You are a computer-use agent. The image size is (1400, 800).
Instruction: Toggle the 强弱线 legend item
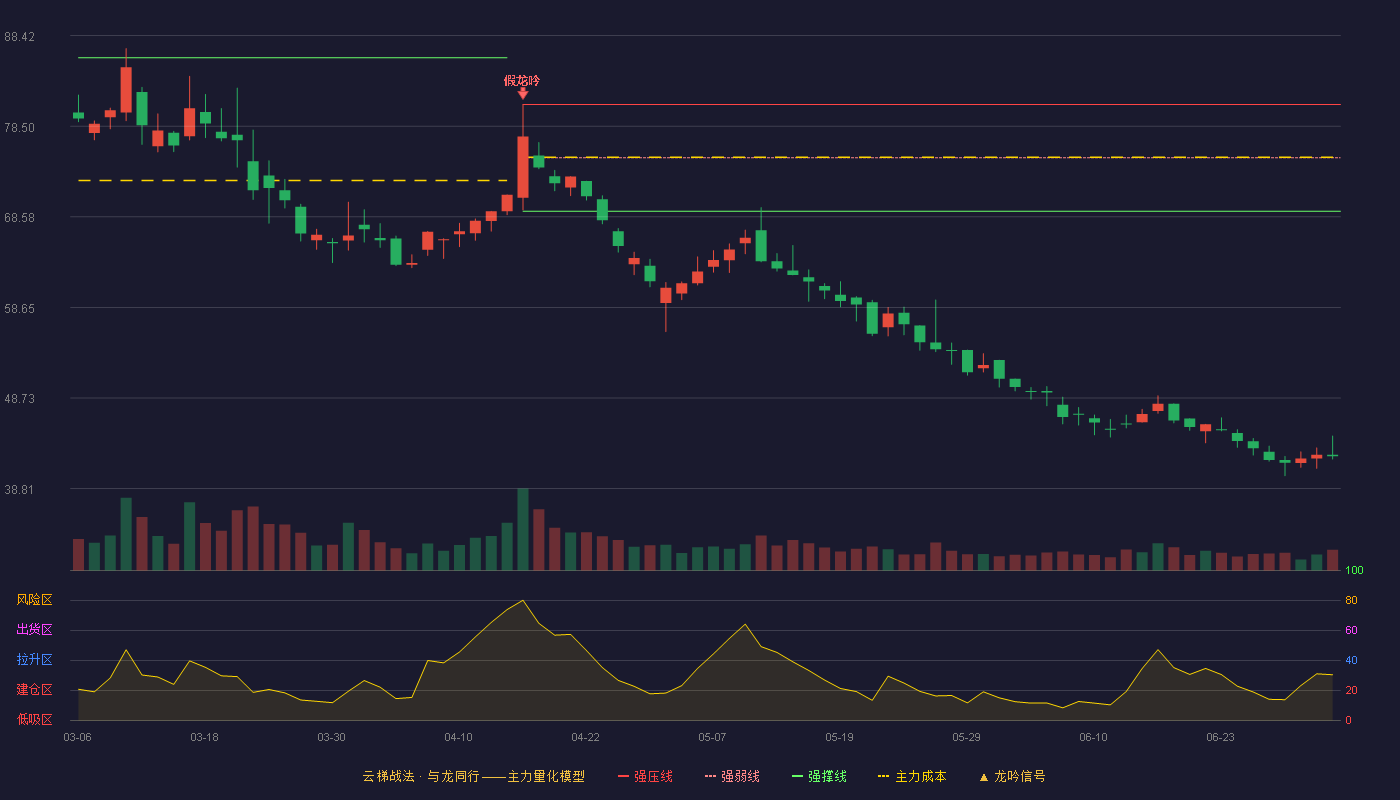732,776
